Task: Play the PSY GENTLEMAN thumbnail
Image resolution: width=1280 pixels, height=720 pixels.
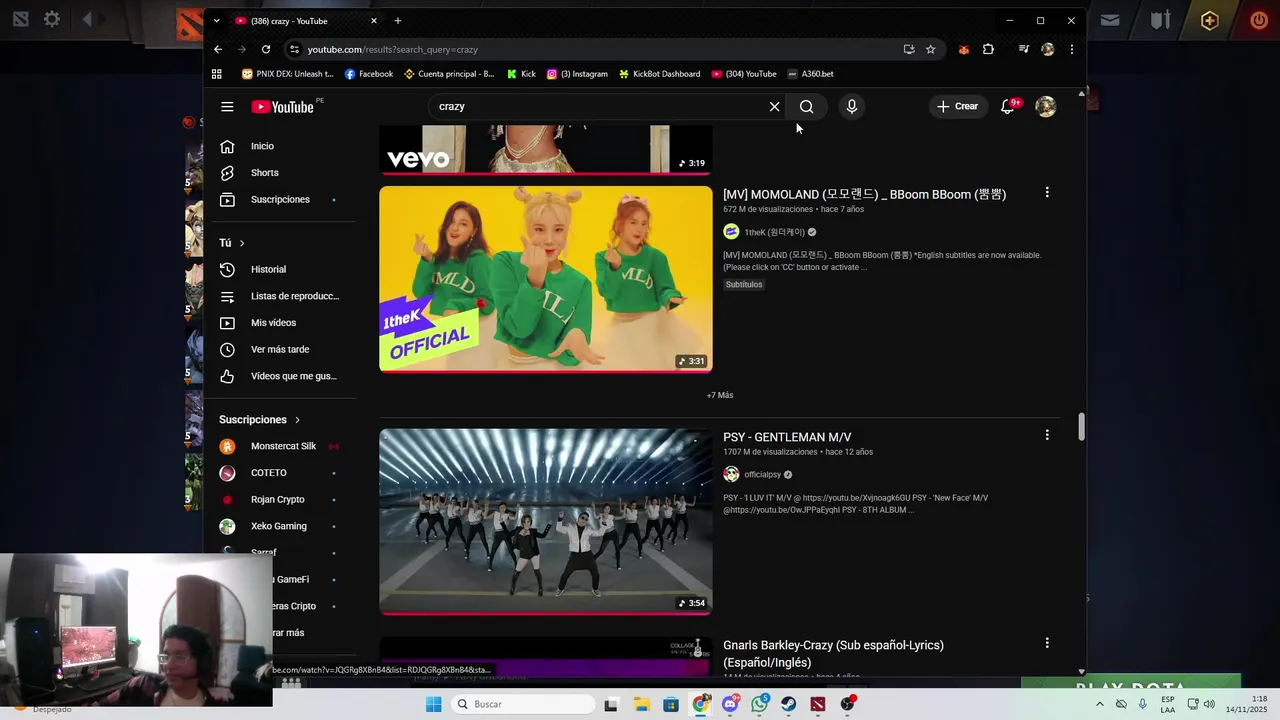Action: pos(546,522)
